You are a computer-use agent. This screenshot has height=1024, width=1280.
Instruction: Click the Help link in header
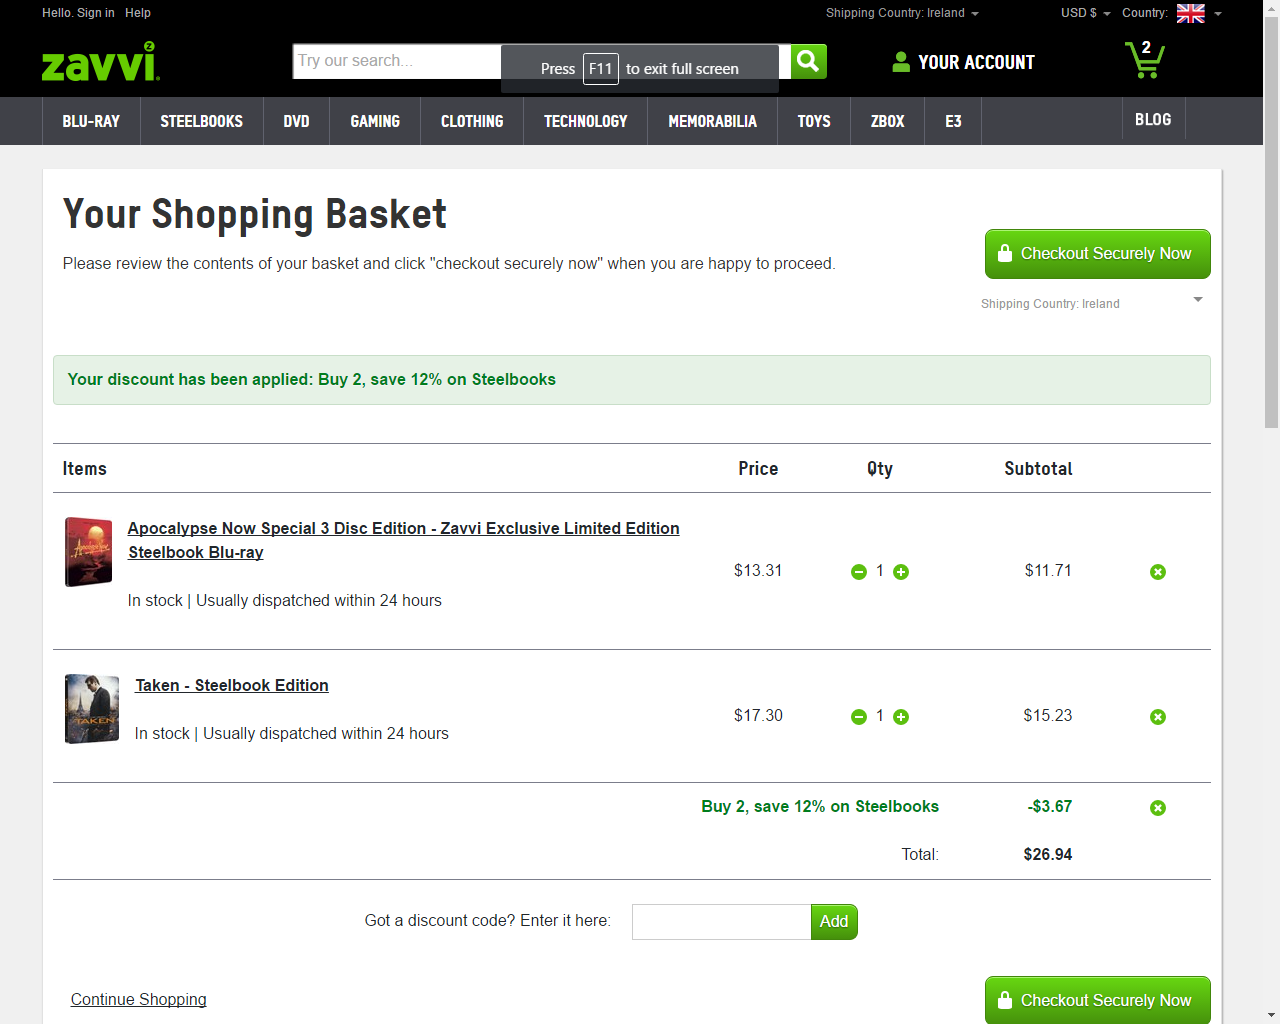pyautogui.click(x=138, y=13)
